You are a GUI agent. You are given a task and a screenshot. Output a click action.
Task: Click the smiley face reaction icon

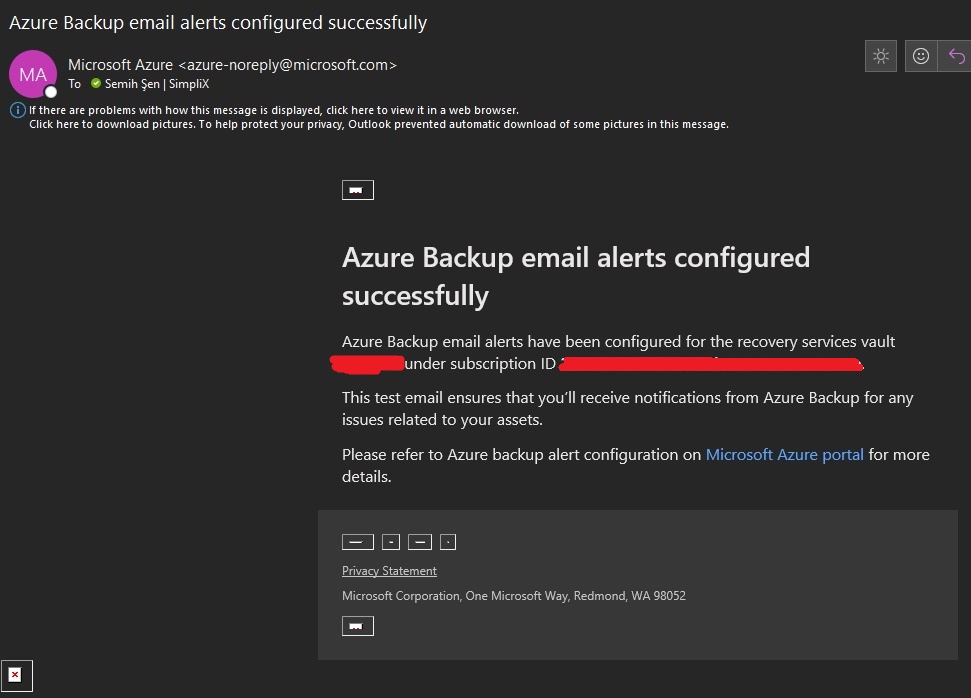pyautogui.click(x=921, y=56)
